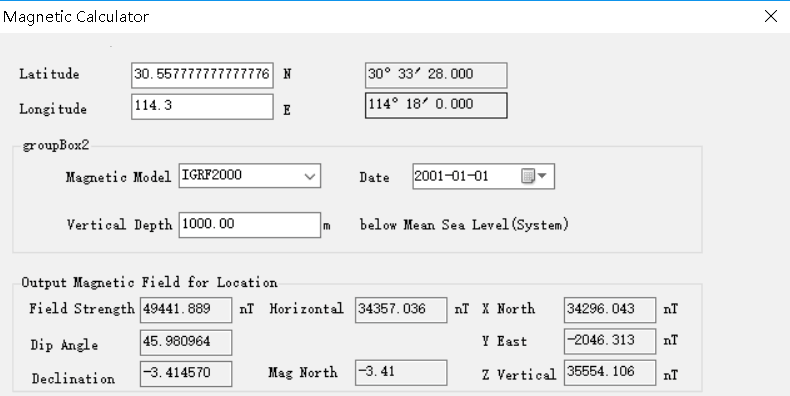This screenshot has width=790, height=396.
Task: Select the Dip Angle output value
Action: point(186,343)
